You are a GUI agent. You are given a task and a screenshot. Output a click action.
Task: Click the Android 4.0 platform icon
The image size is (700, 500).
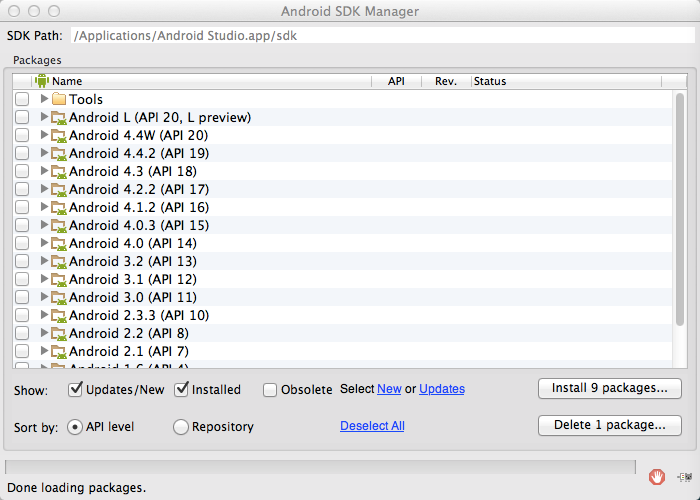[59, 243]
